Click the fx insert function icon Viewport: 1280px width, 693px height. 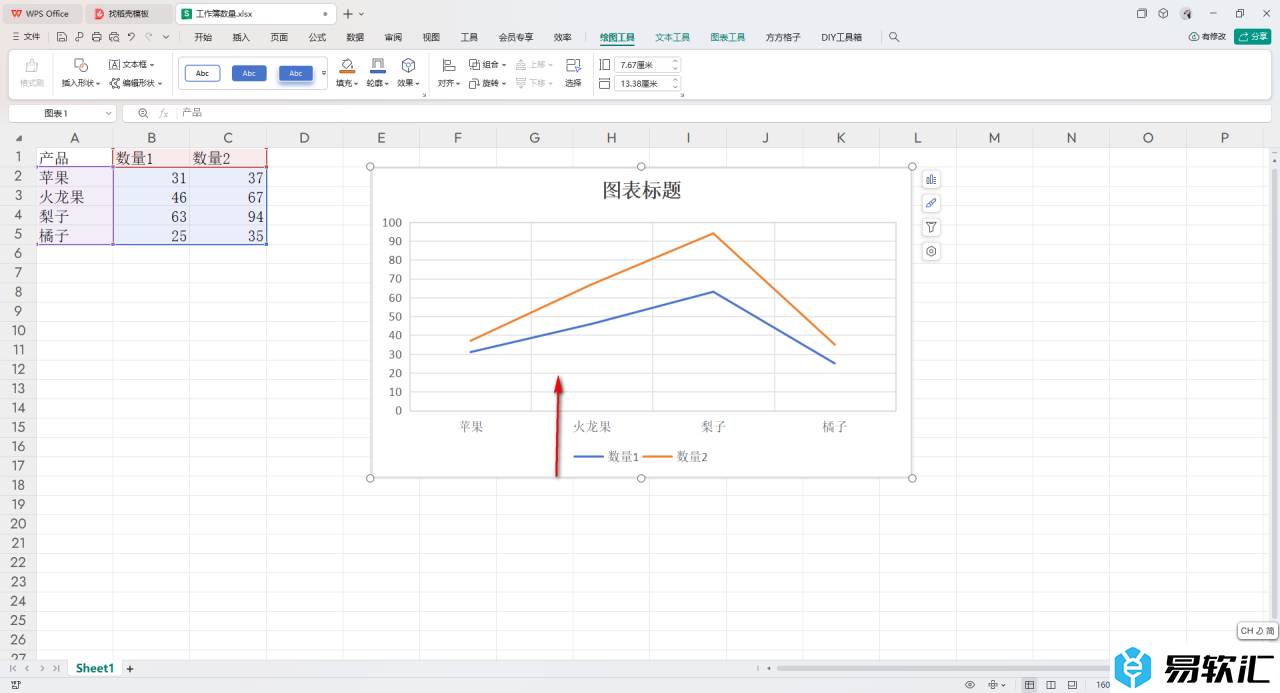(164, 113)
